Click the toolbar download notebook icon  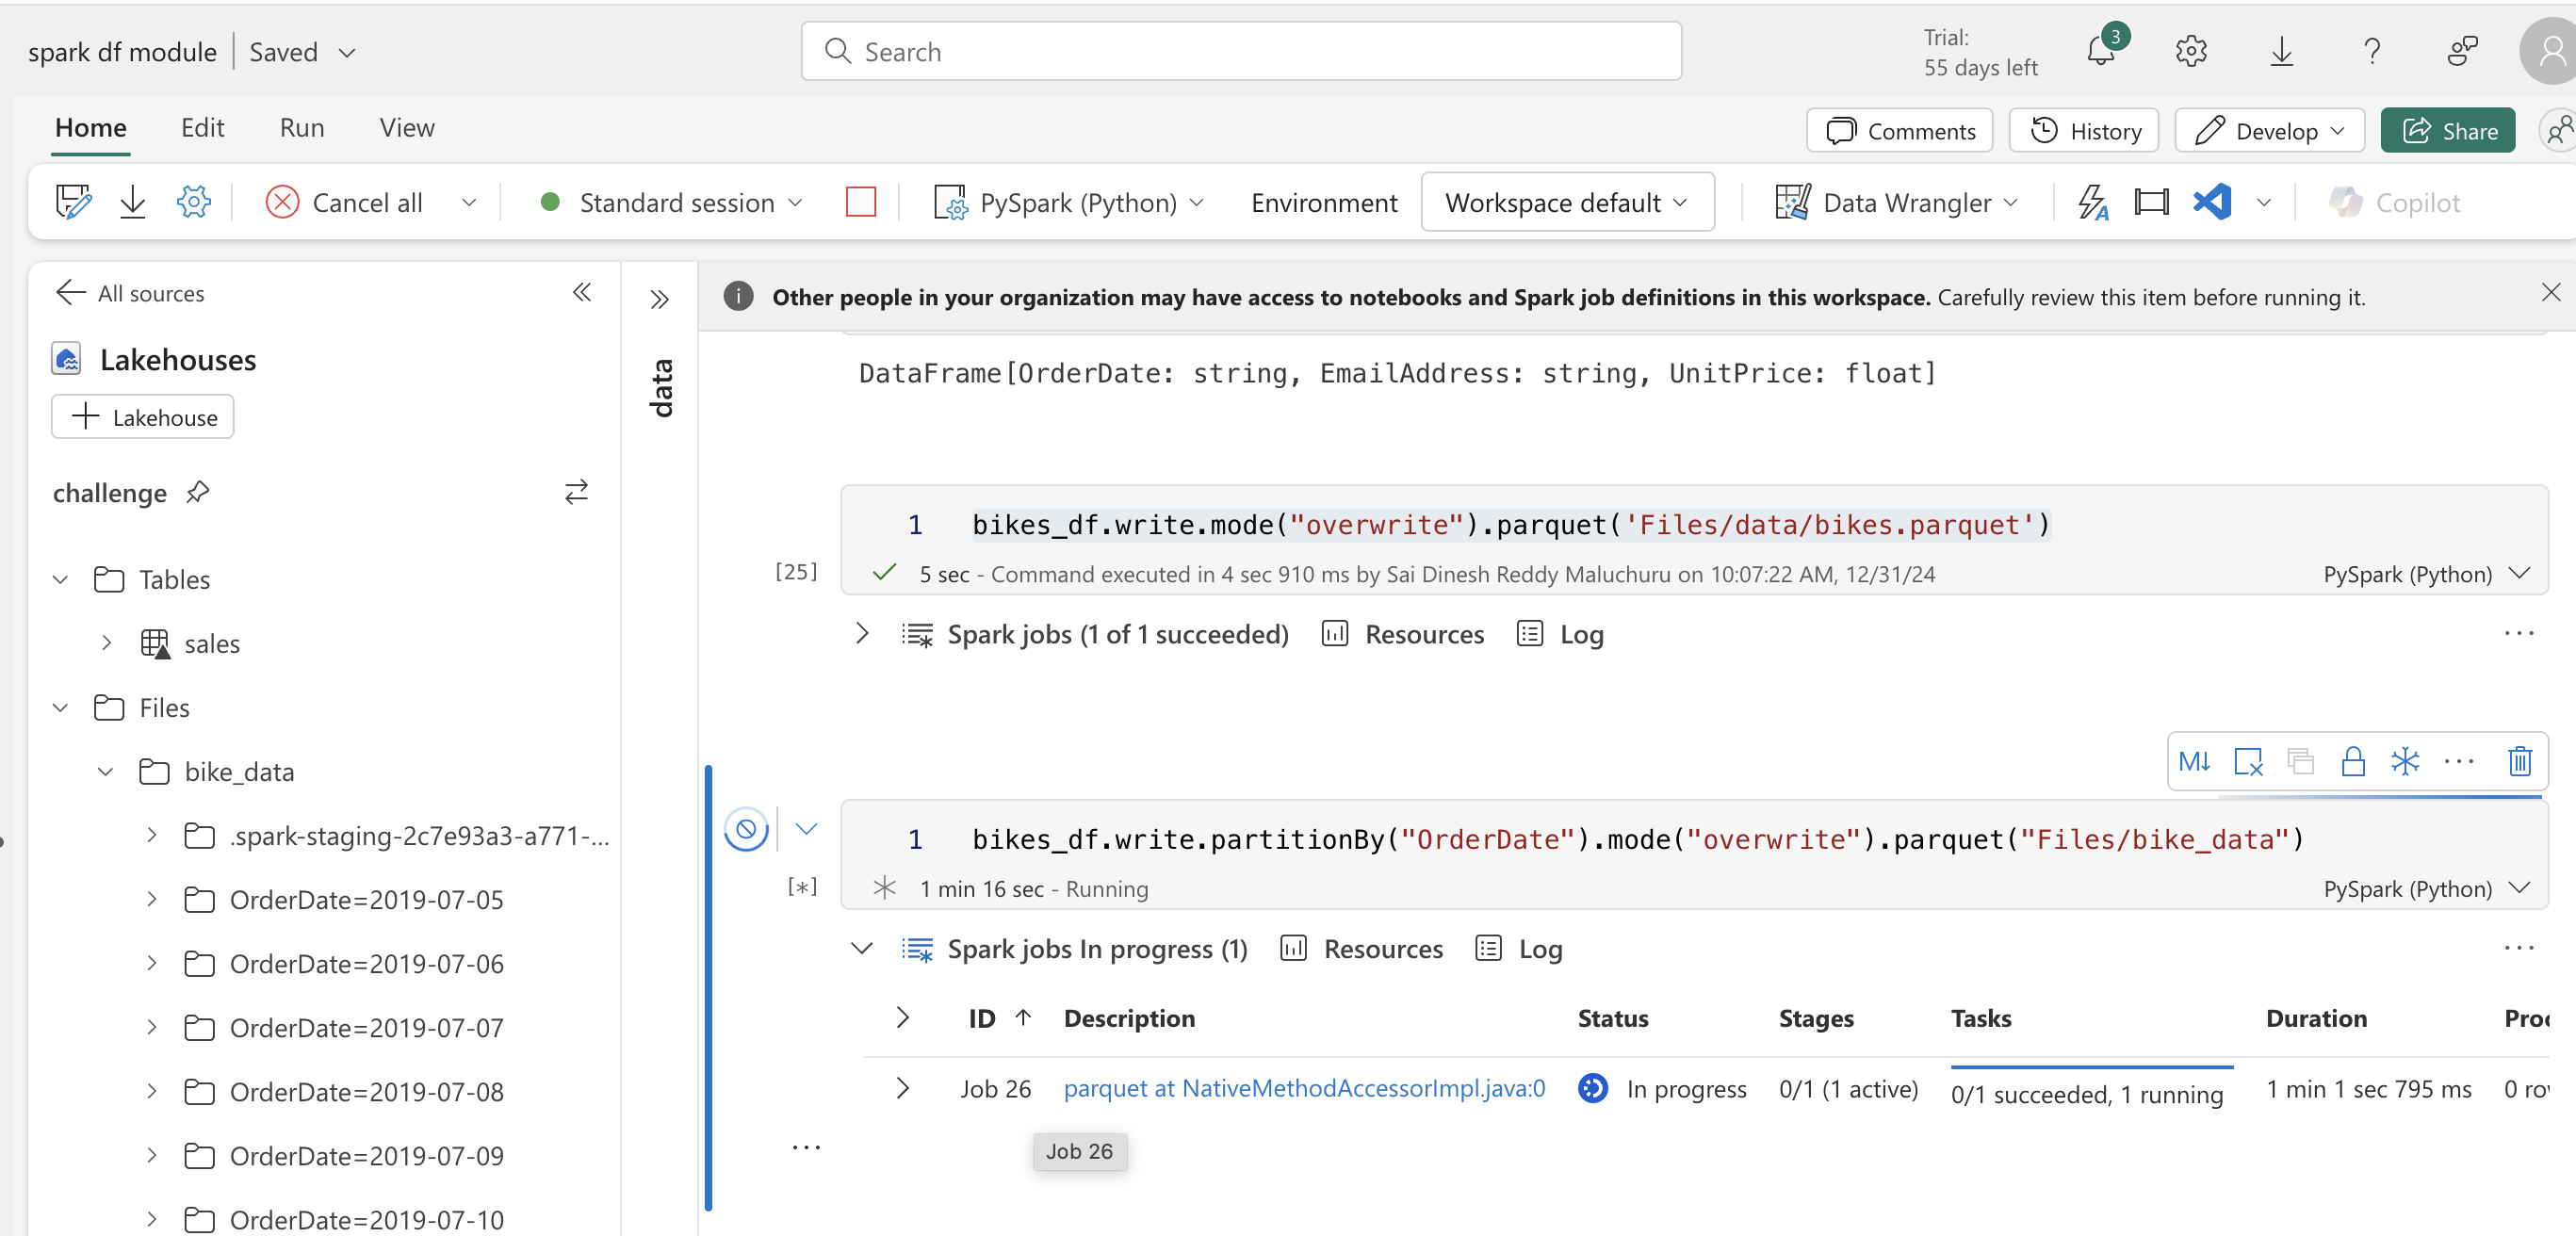[132, 202]
